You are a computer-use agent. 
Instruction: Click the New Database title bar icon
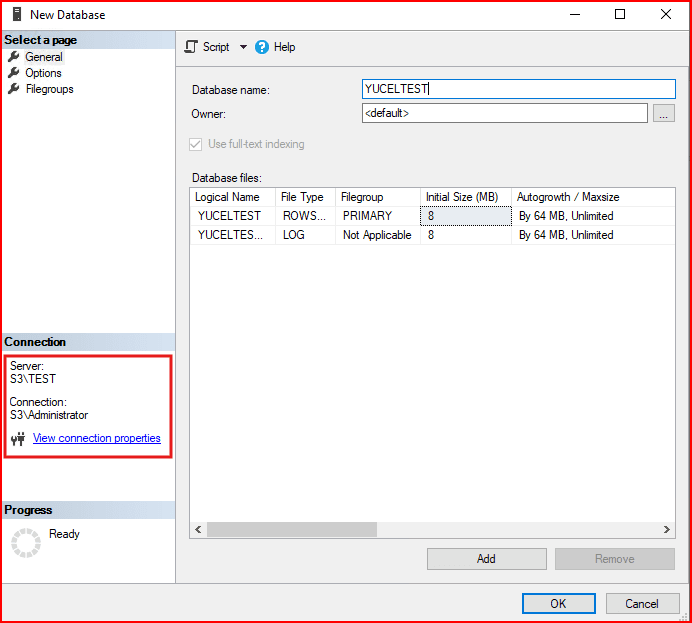(x=17, y=15)
